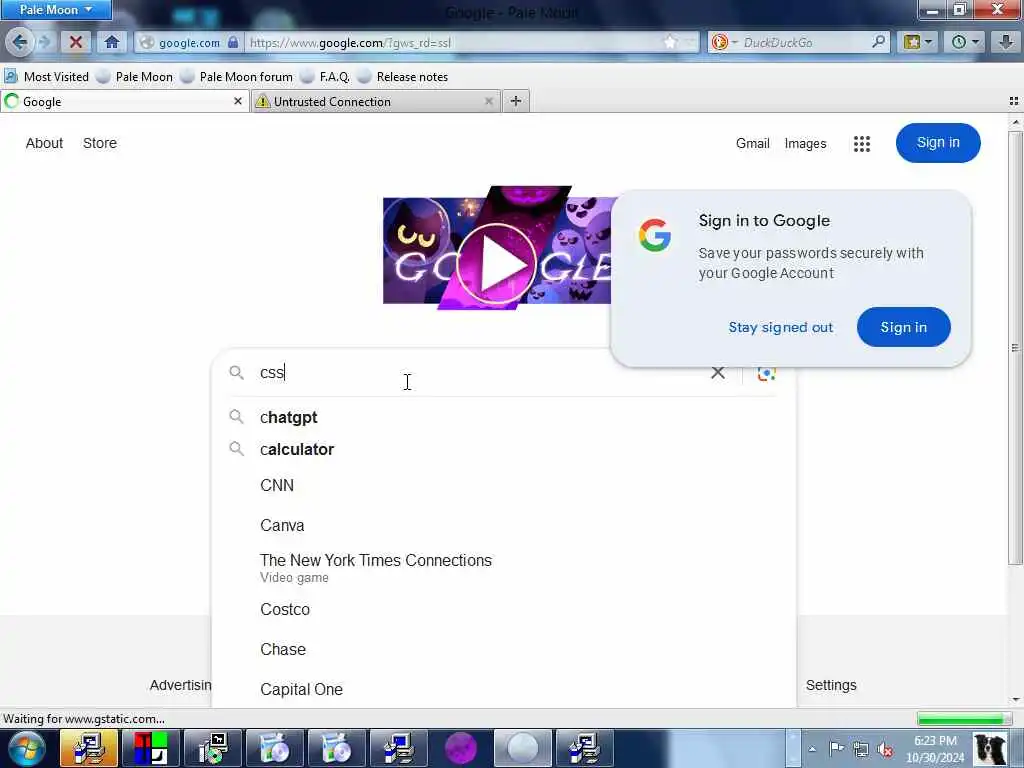Open the red-green-blue squares taskbar icon
The image size is (1024, 768).
click(151, 748)
